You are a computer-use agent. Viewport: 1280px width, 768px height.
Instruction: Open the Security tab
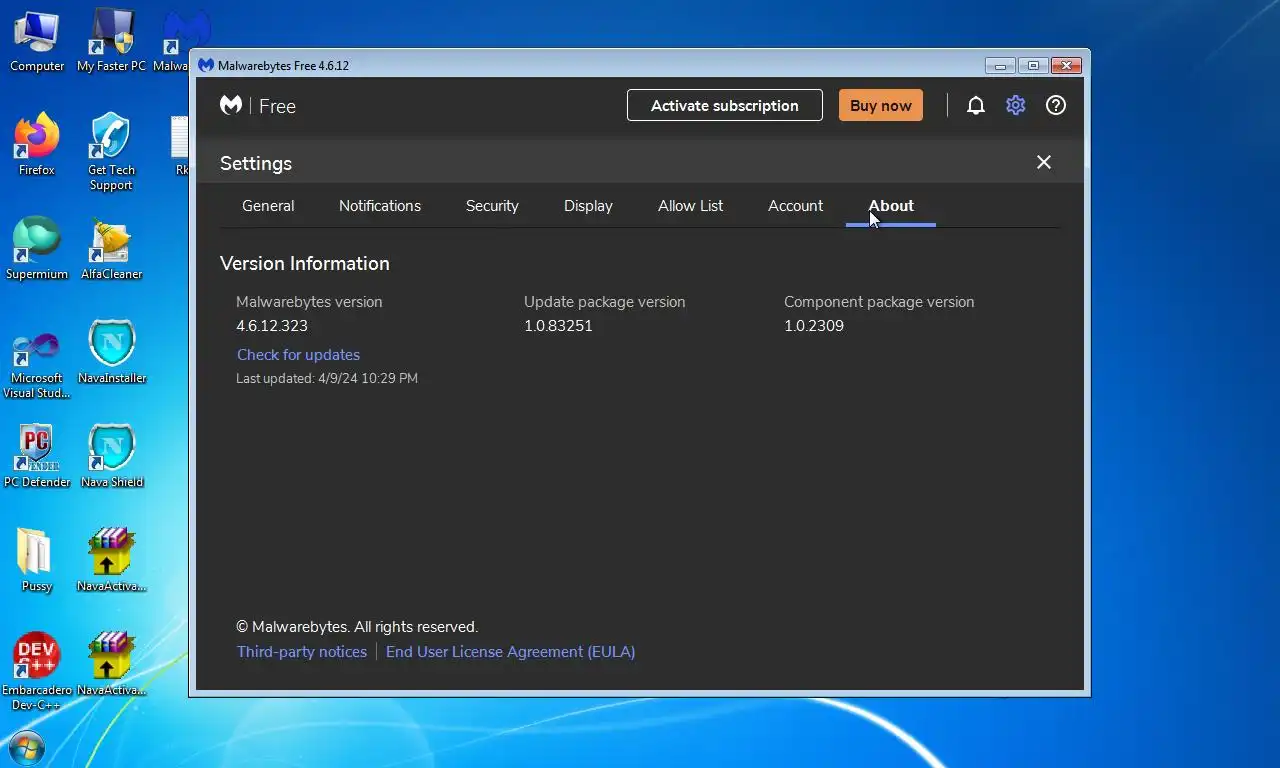pyautogui.click(x=492, y=206)
